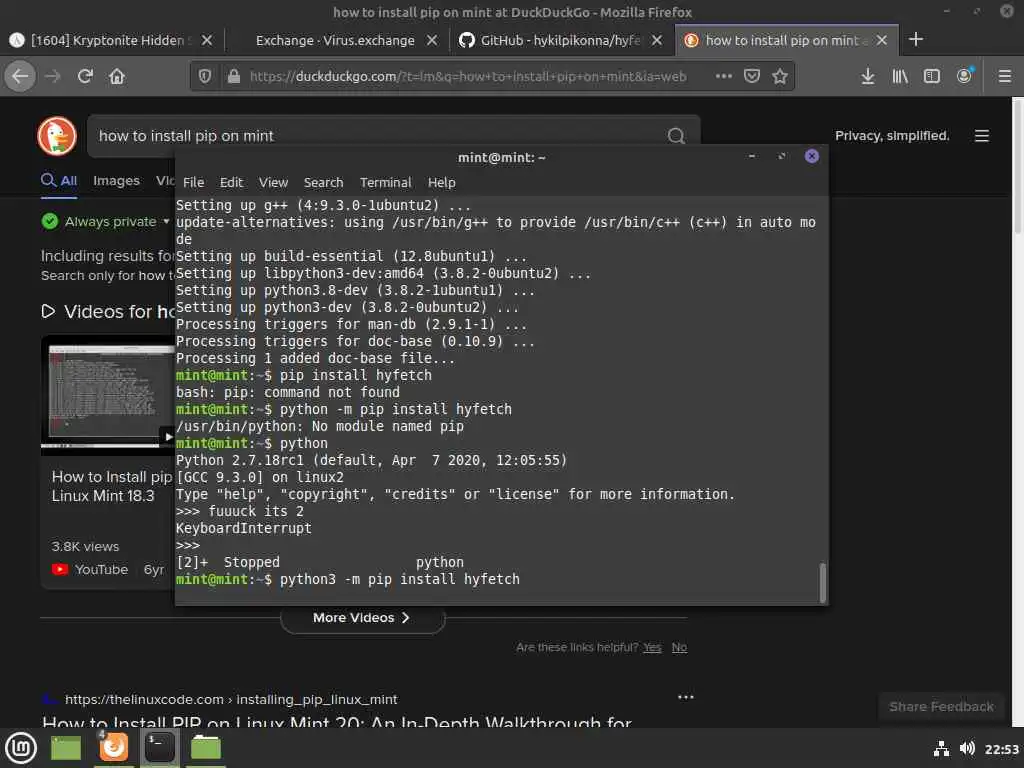This screenshot has width=1024, height=768.
Task: Open Firefox account icon
Action: 965,76
